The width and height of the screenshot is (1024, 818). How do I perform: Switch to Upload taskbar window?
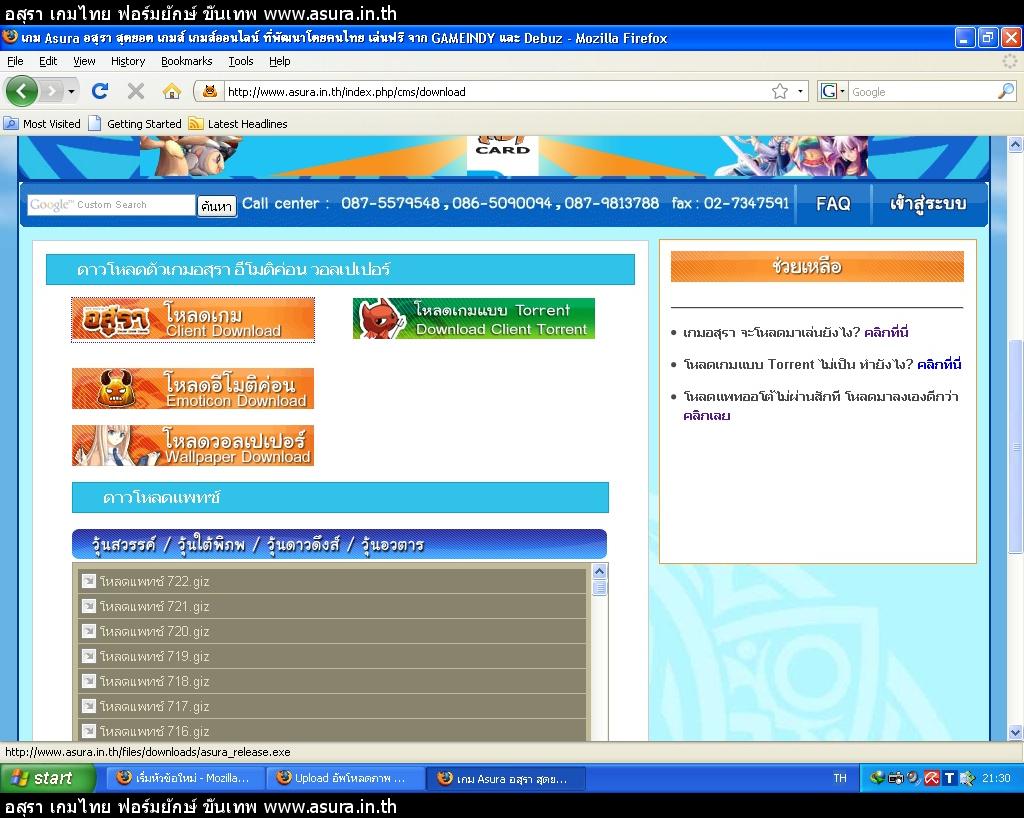[346, 778]
